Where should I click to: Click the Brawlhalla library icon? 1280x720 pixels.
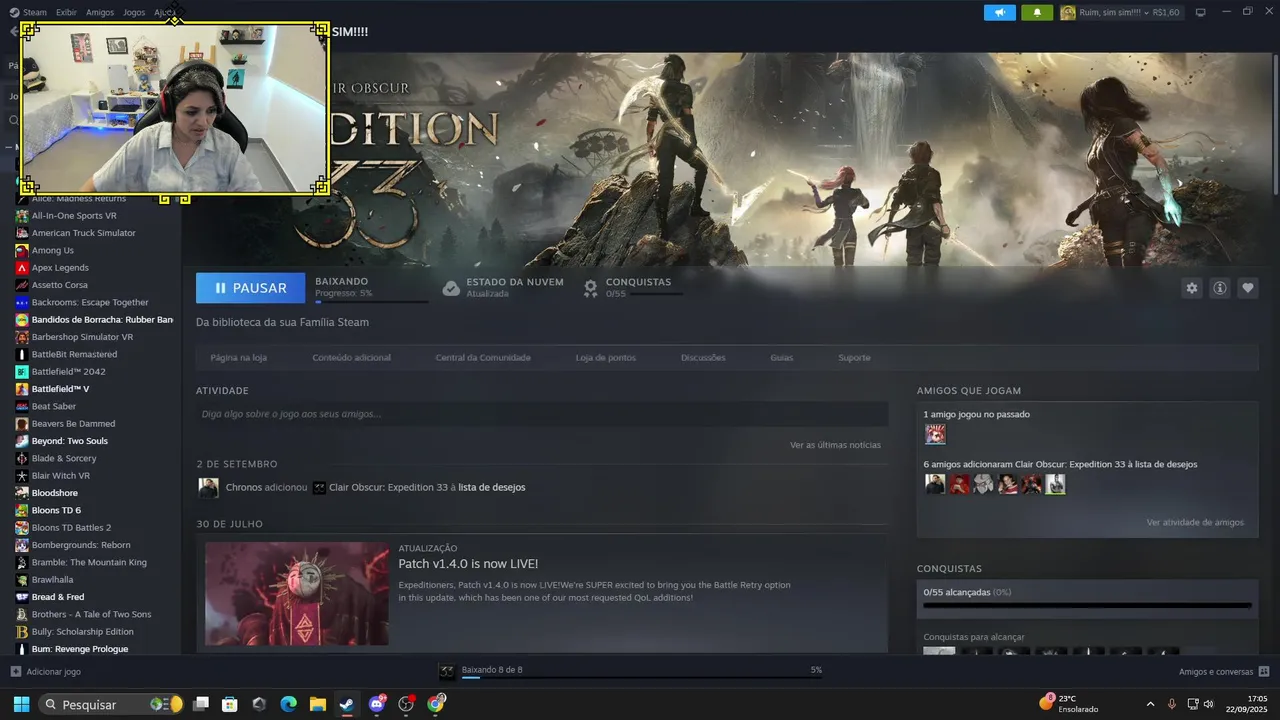(x=22, y=580)
